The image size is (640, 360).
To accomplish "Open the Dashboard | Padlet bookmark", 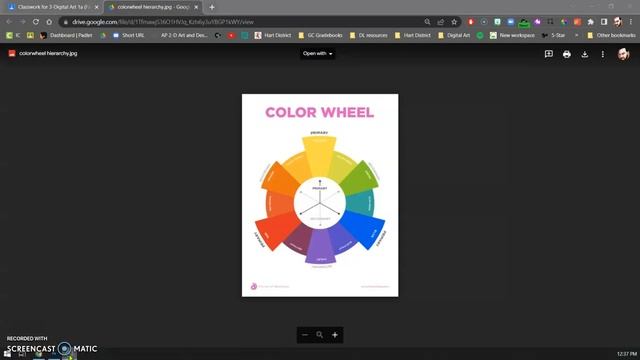I will (x=66, y=36).
